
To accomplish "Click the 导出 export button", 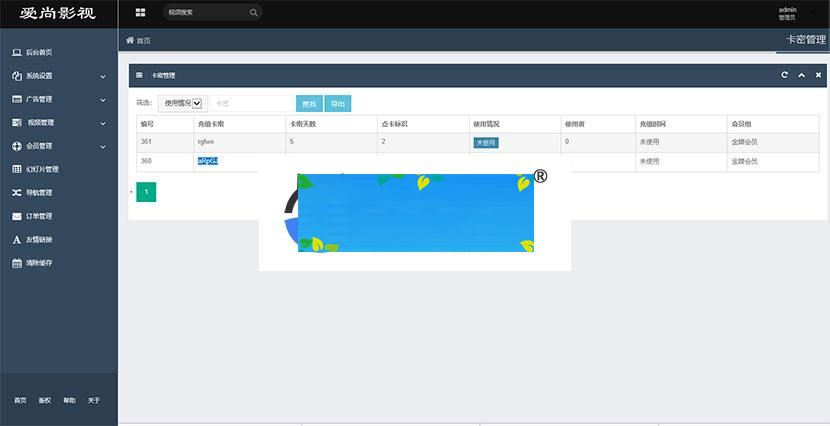I will click(x=338, y=104).
